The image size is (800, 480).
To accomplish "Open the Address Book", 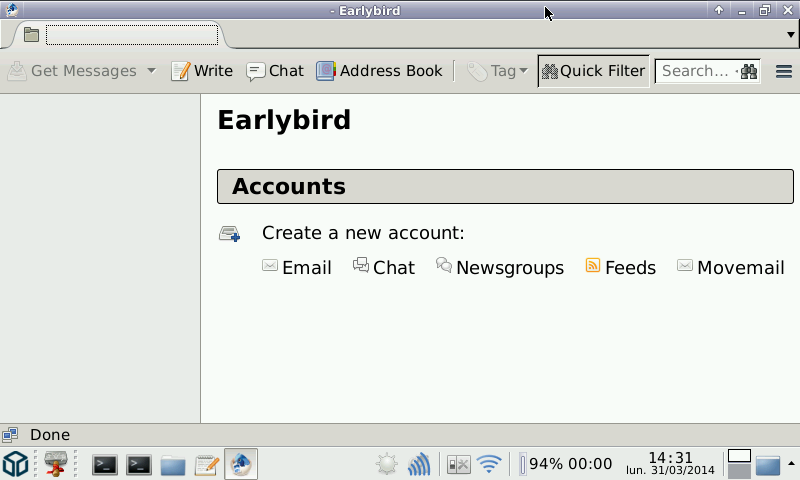I will (x=379, y=71).
